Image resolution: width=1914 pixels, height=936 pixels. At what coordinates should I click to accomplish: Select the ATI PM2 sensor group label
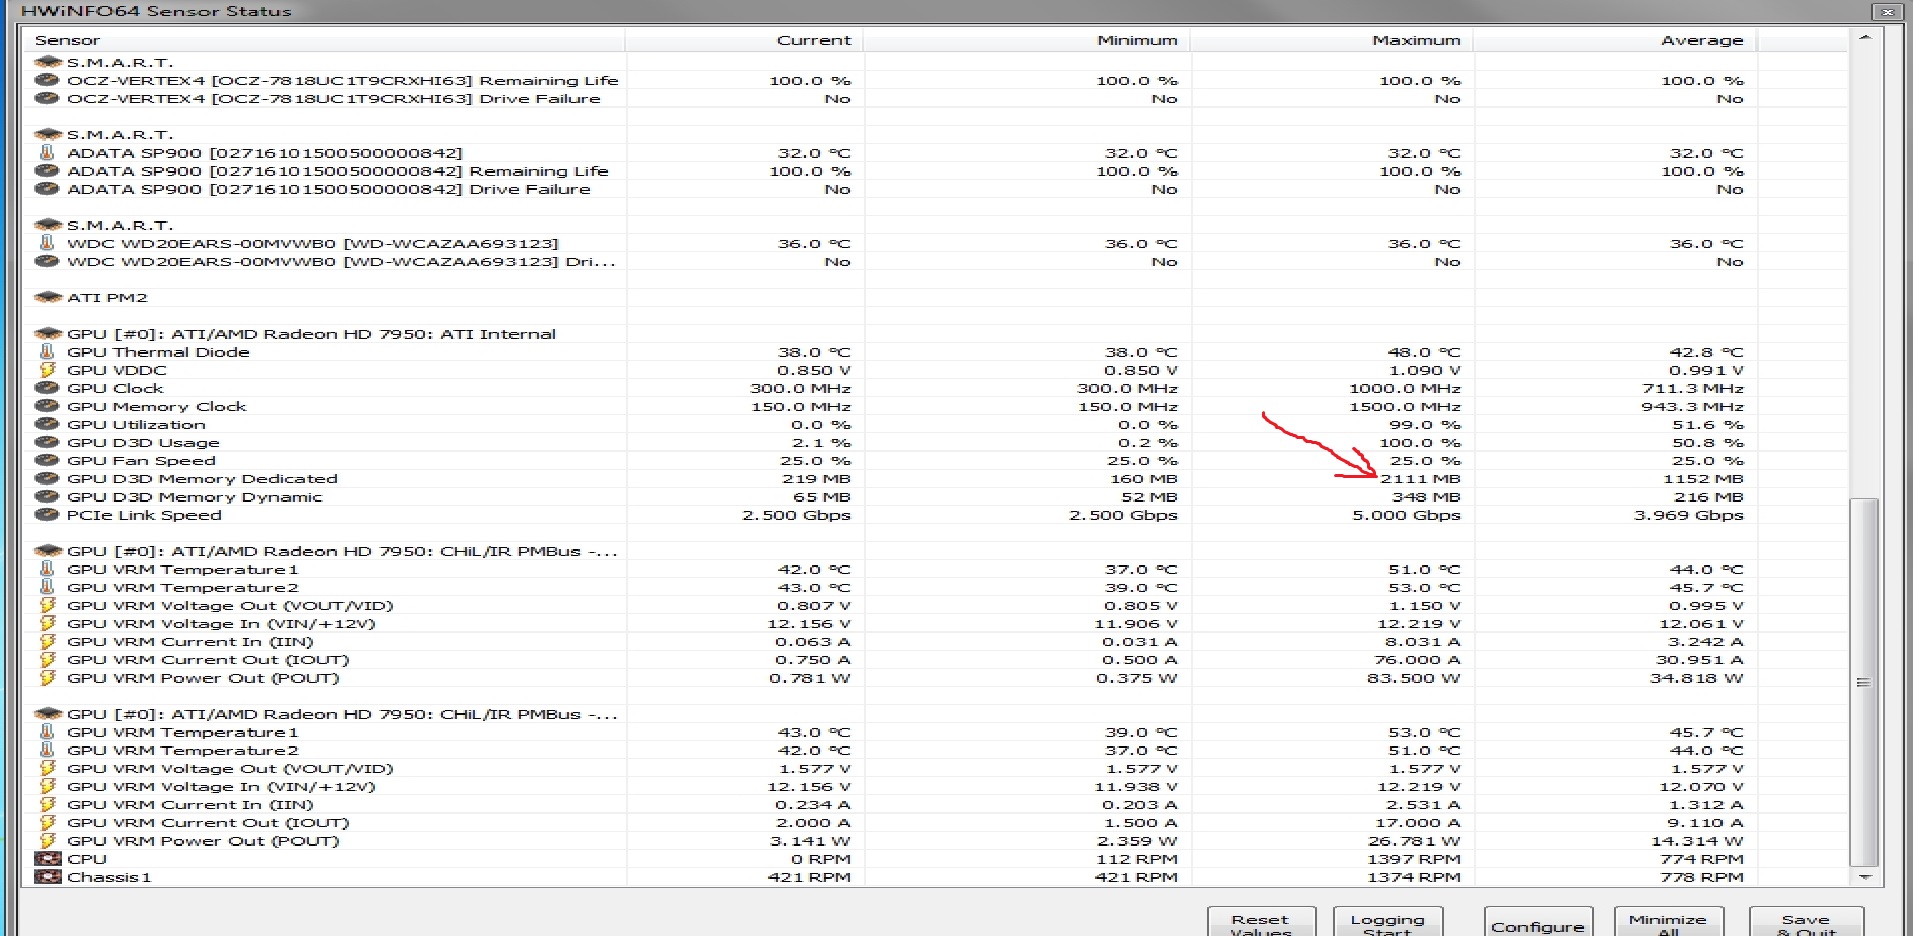[107, 297]
